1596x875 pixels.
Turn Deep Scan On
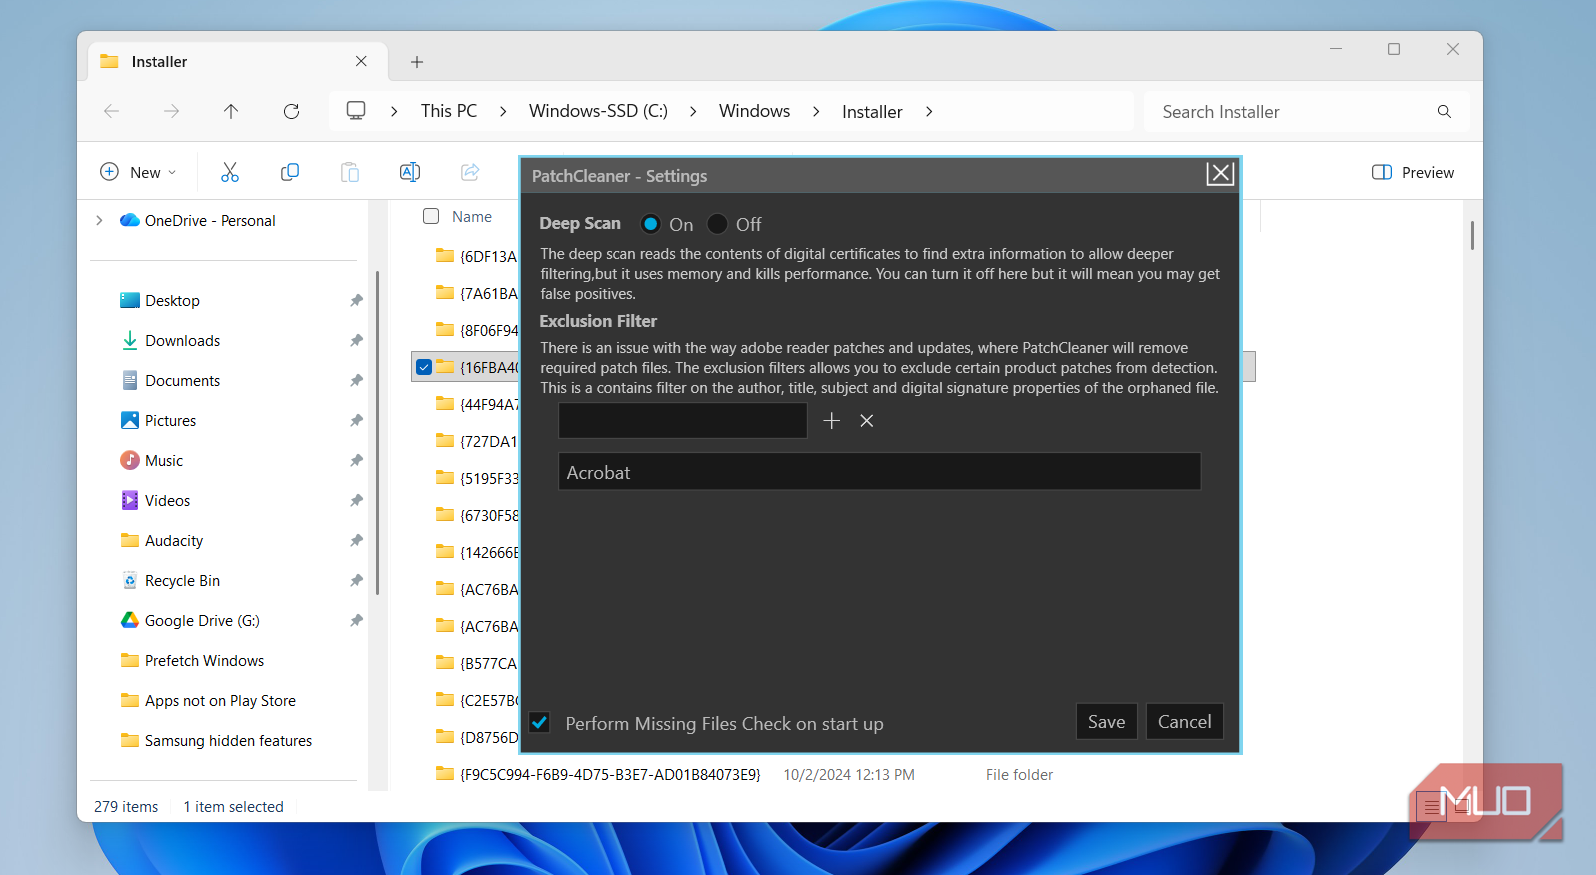coord(651,224)
